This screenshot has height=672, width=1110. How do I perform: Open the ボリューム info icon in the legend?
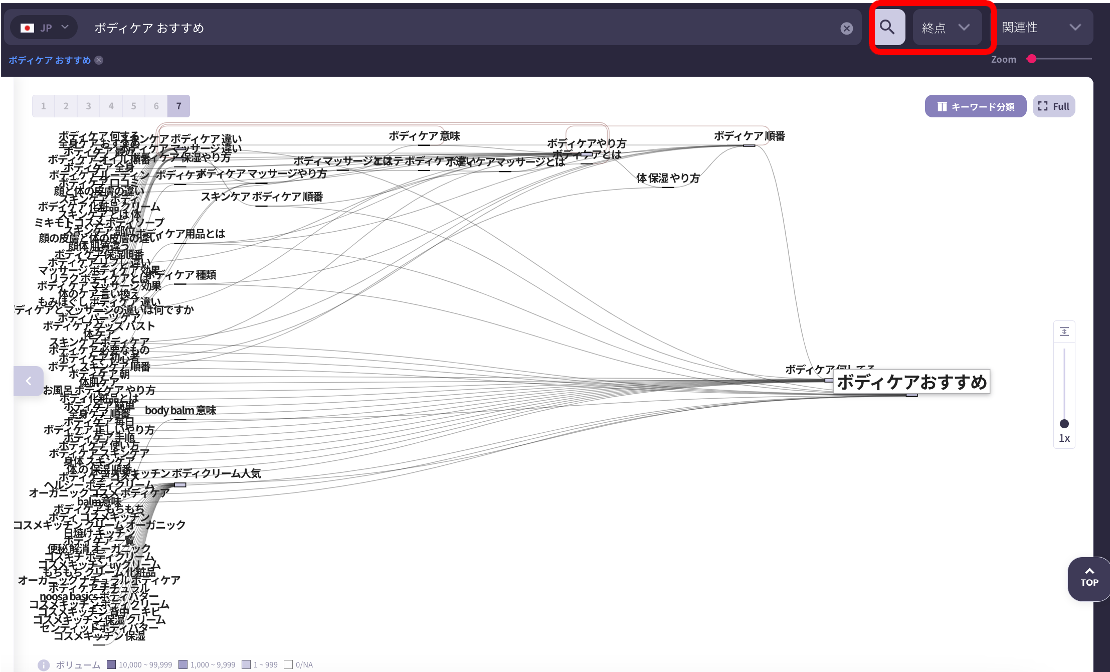click(44, 664)
